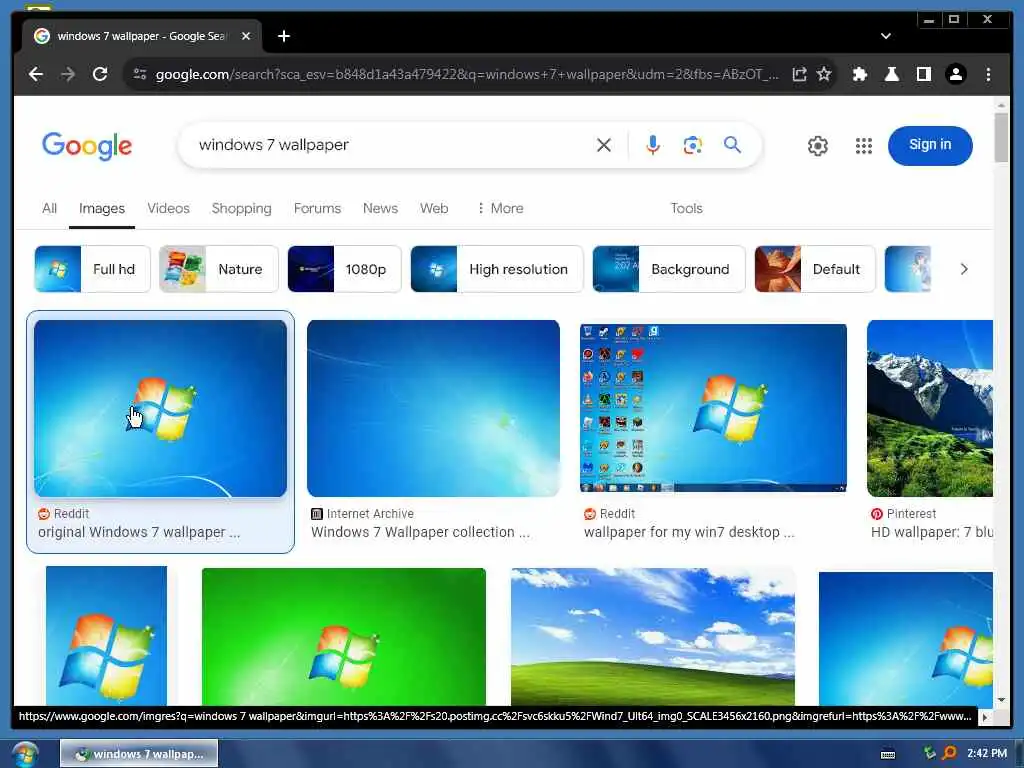Switch to the Videos tab

pyautogui.click(x=168, y=208)
